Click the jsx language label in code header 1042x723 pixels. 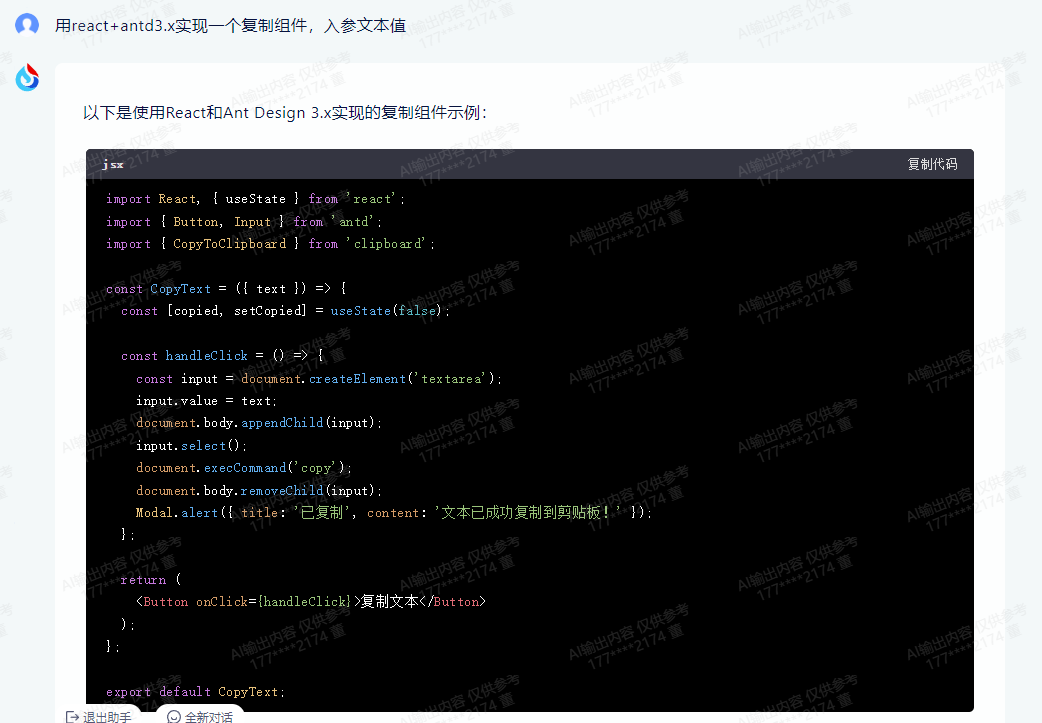pos(113,164)
